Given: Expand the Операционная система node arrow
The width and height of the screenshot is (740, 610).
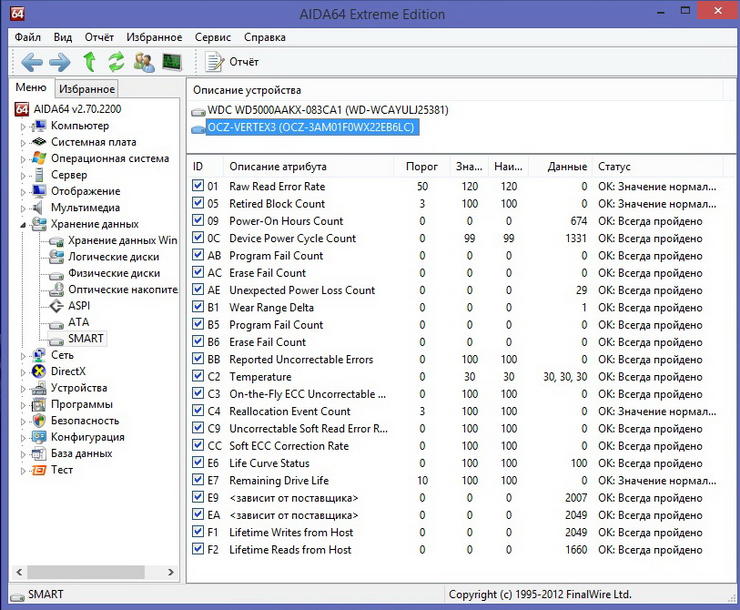Looking at the screenshot, I should tap(23, 159).
